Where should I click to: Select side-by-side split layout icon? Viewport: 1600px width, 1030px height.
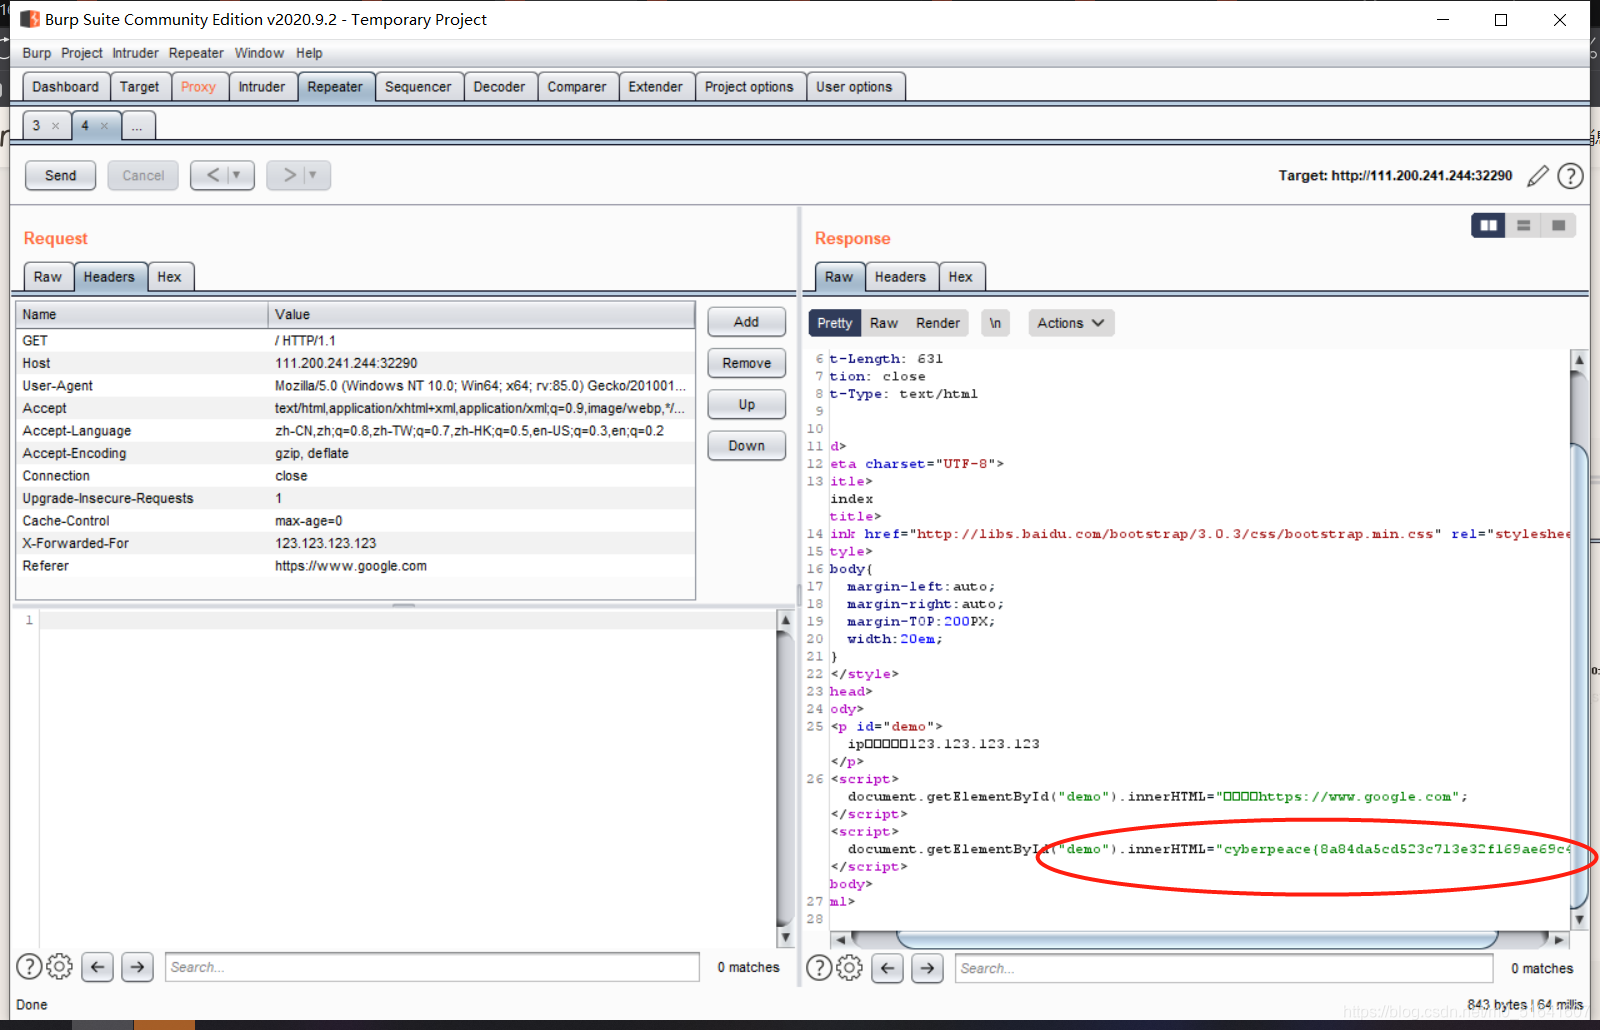1488,225
